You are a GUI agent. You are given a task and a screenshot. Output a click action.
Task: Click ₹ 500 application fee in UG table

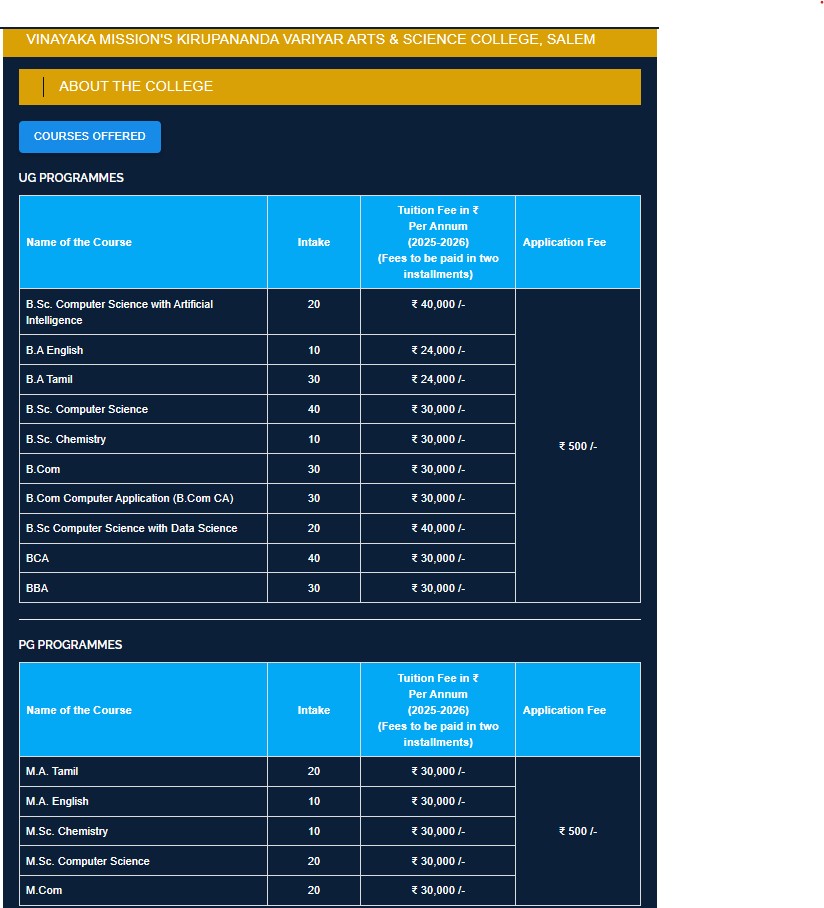click(578, 446)
